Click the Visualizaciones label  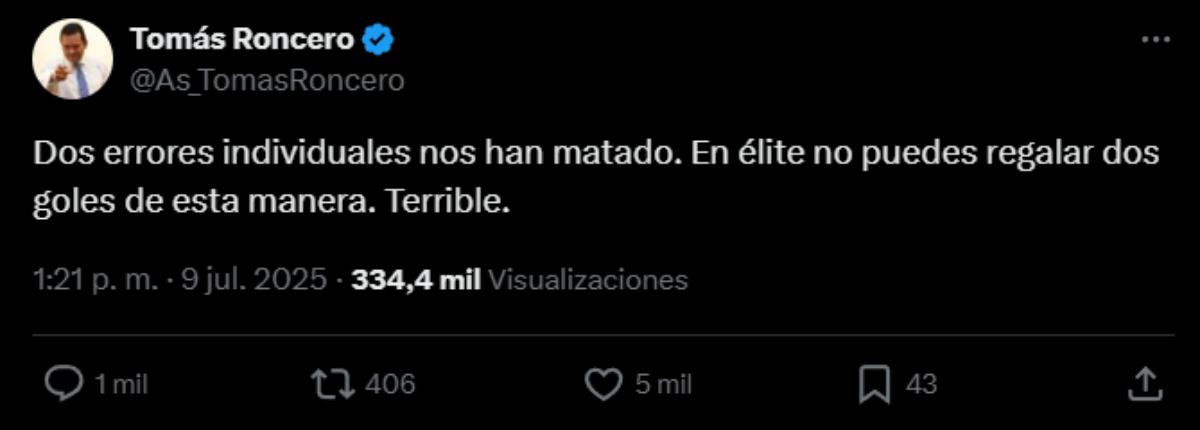click(589, 279)
